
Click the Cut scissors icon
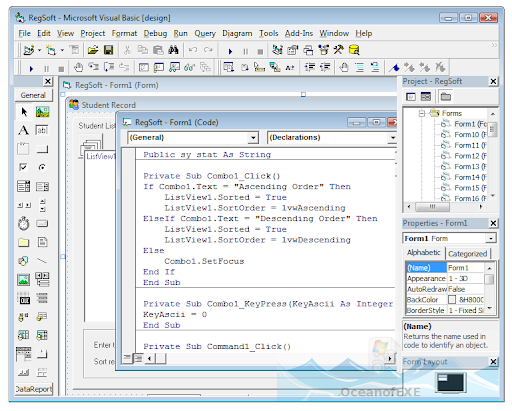[127, 50]
